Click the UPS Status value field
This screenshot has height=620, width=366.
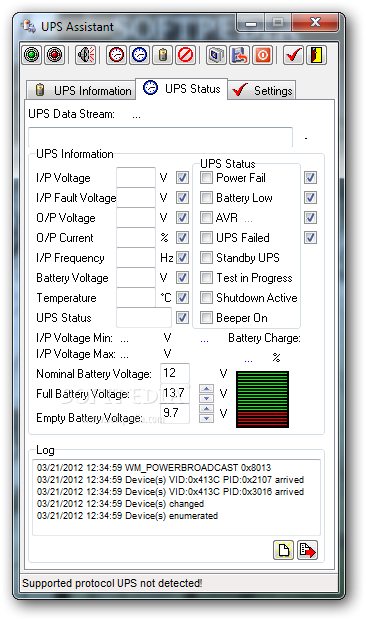pos(144,317)
